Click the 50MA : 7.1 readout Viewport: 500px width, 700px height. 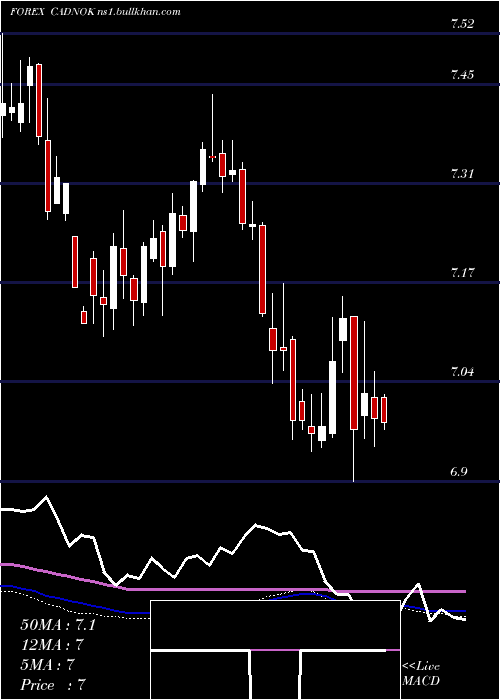point(58,625)
